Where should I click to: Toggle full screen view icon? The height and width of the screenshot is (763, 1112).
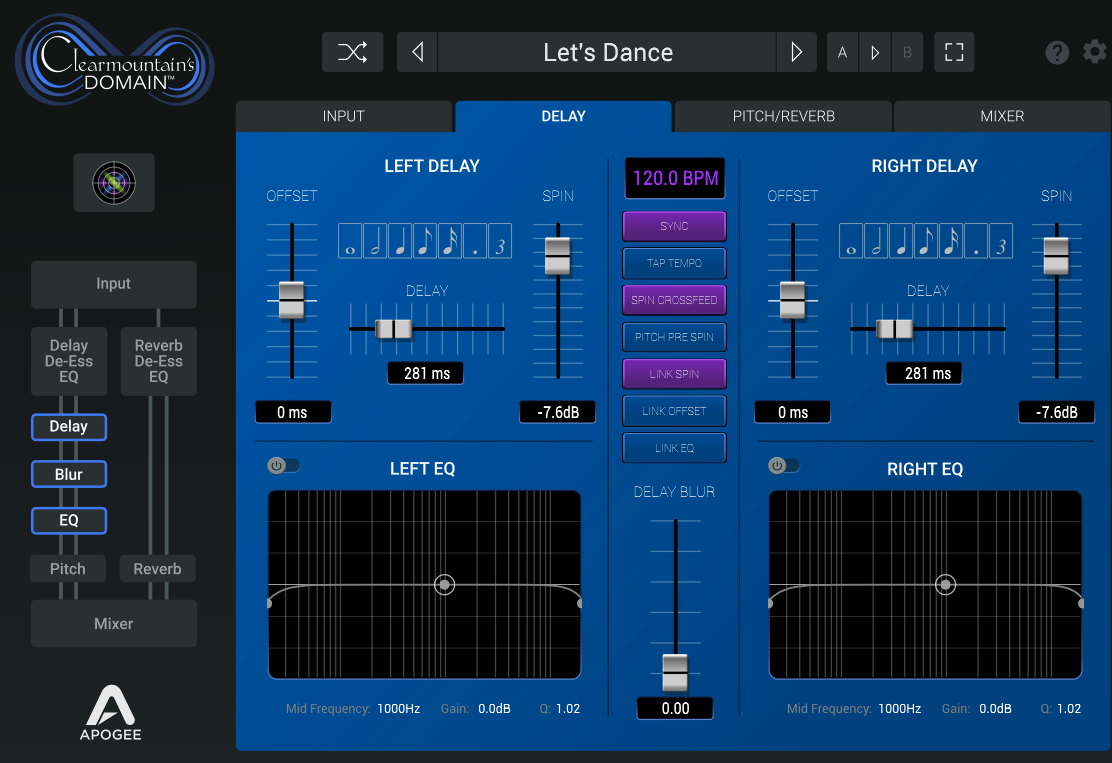[x=954, y=52]
